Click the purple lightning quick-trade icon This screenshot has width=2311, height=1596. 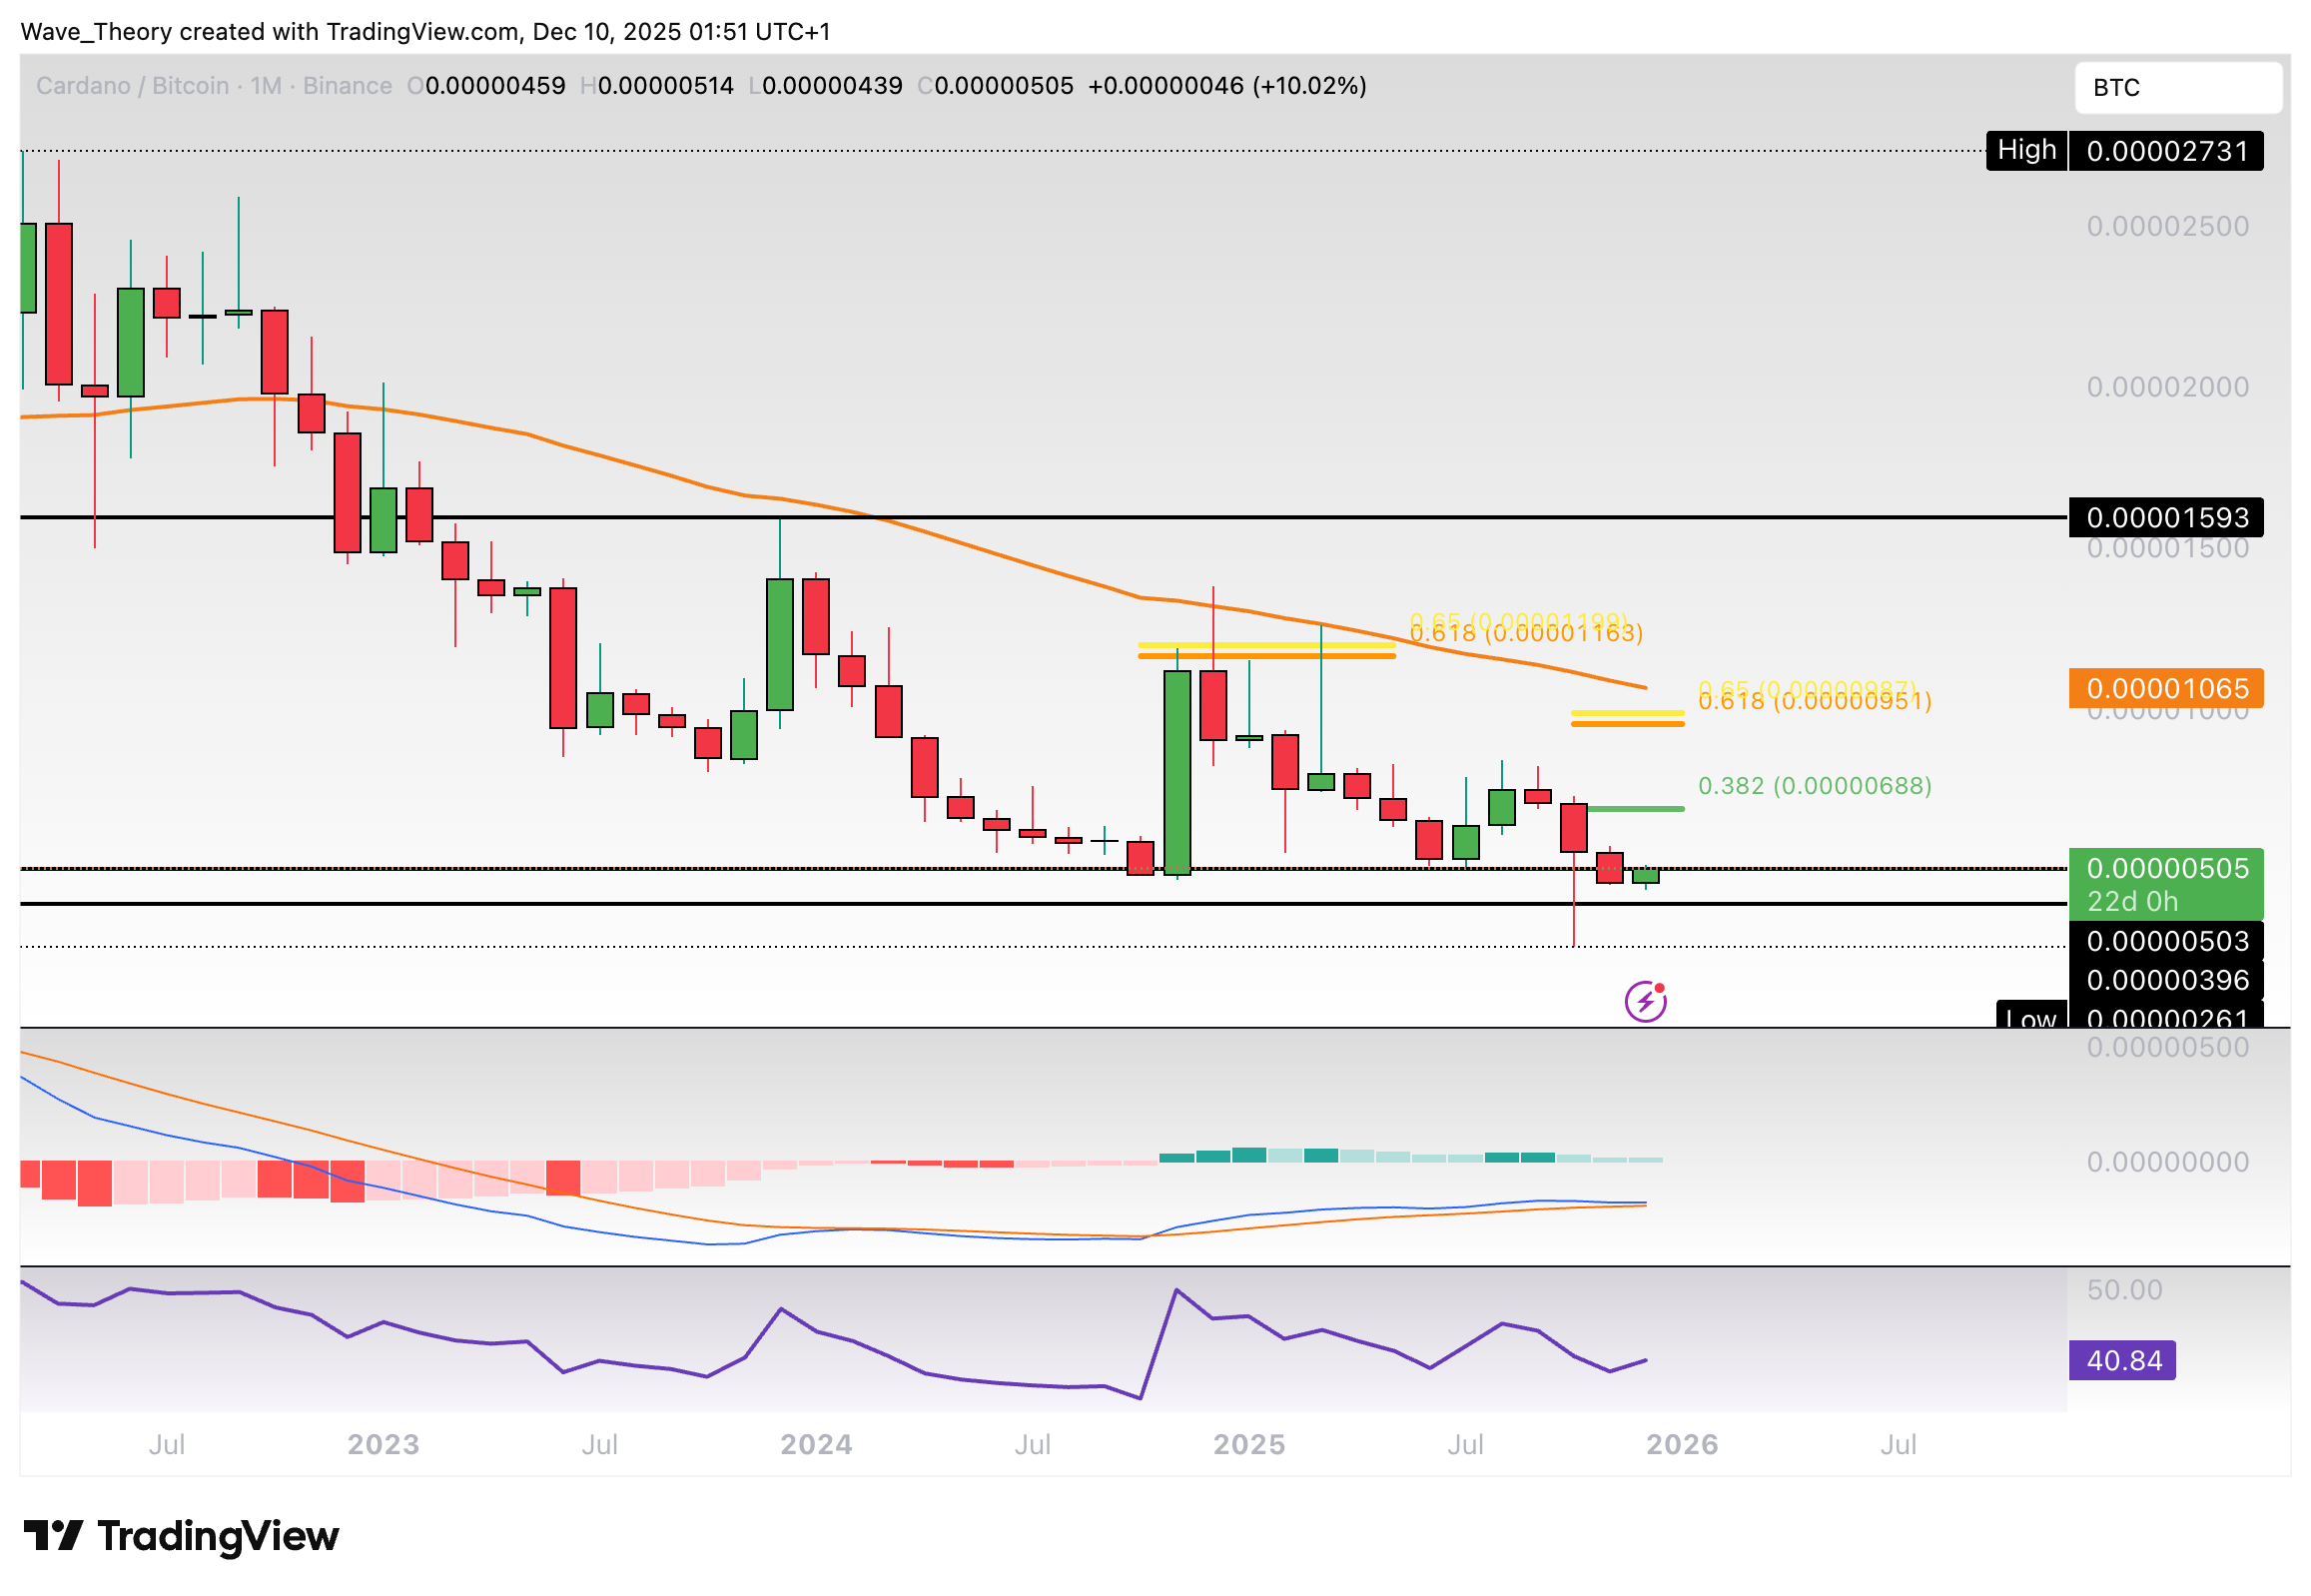coord(1645,998)
